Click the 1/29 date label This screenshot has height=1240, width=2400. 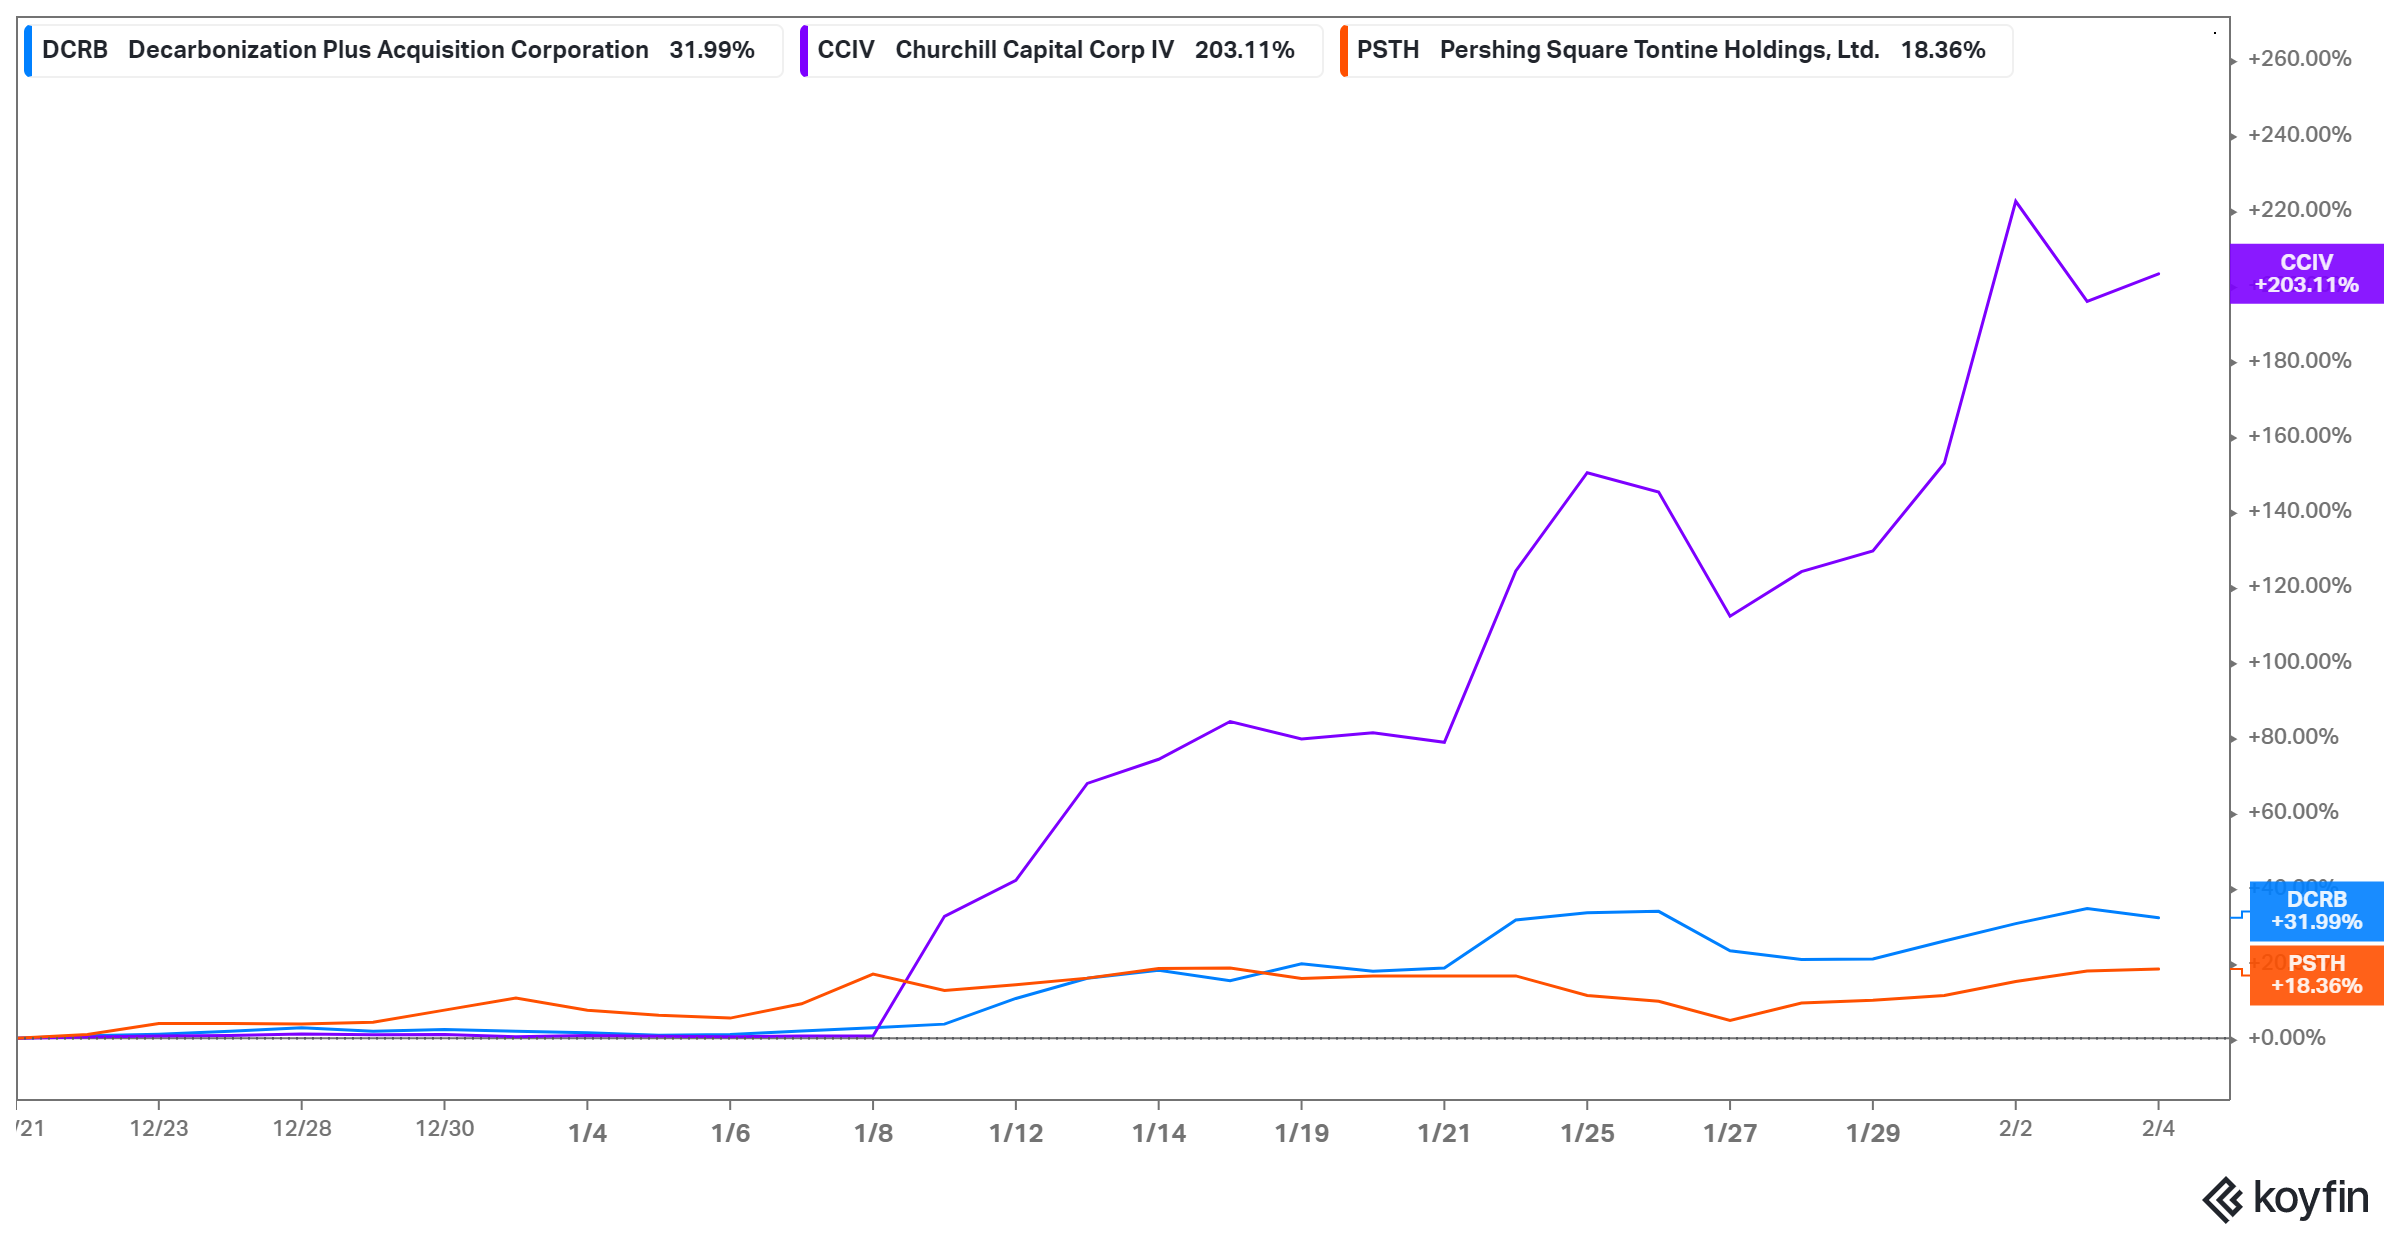[x=1873, y=1133]
